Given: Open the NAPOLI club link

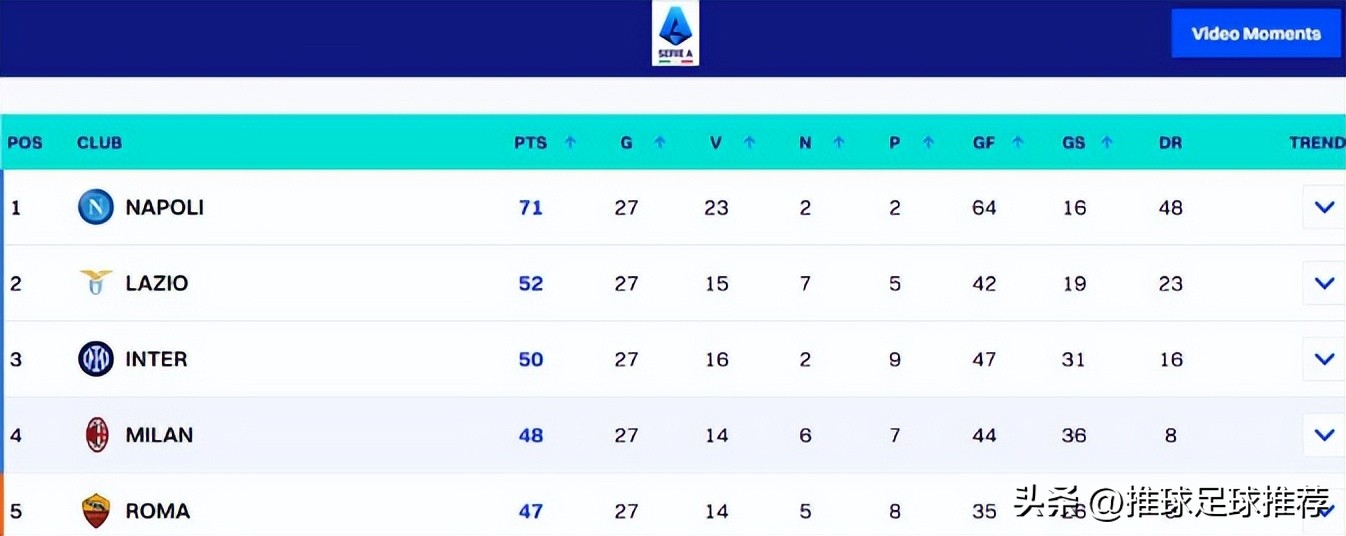Looking at the screenshot, I should point(164,207).
